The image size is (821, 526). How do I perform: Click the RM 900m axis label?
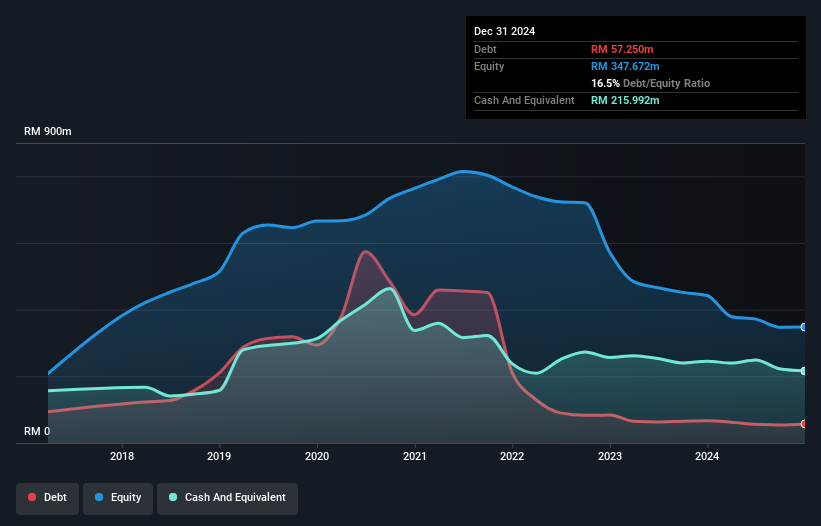click(48, 131)
